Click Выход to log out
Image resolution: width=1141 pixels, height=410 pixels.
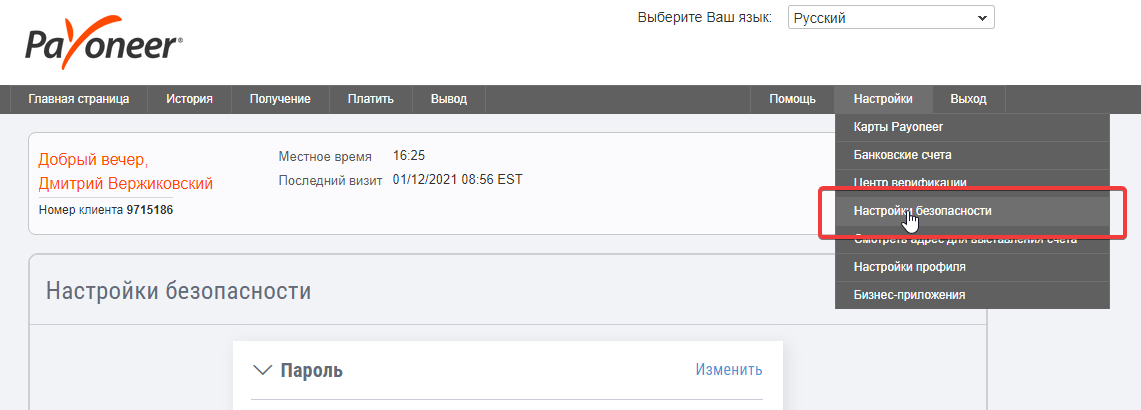pos(969,99)
